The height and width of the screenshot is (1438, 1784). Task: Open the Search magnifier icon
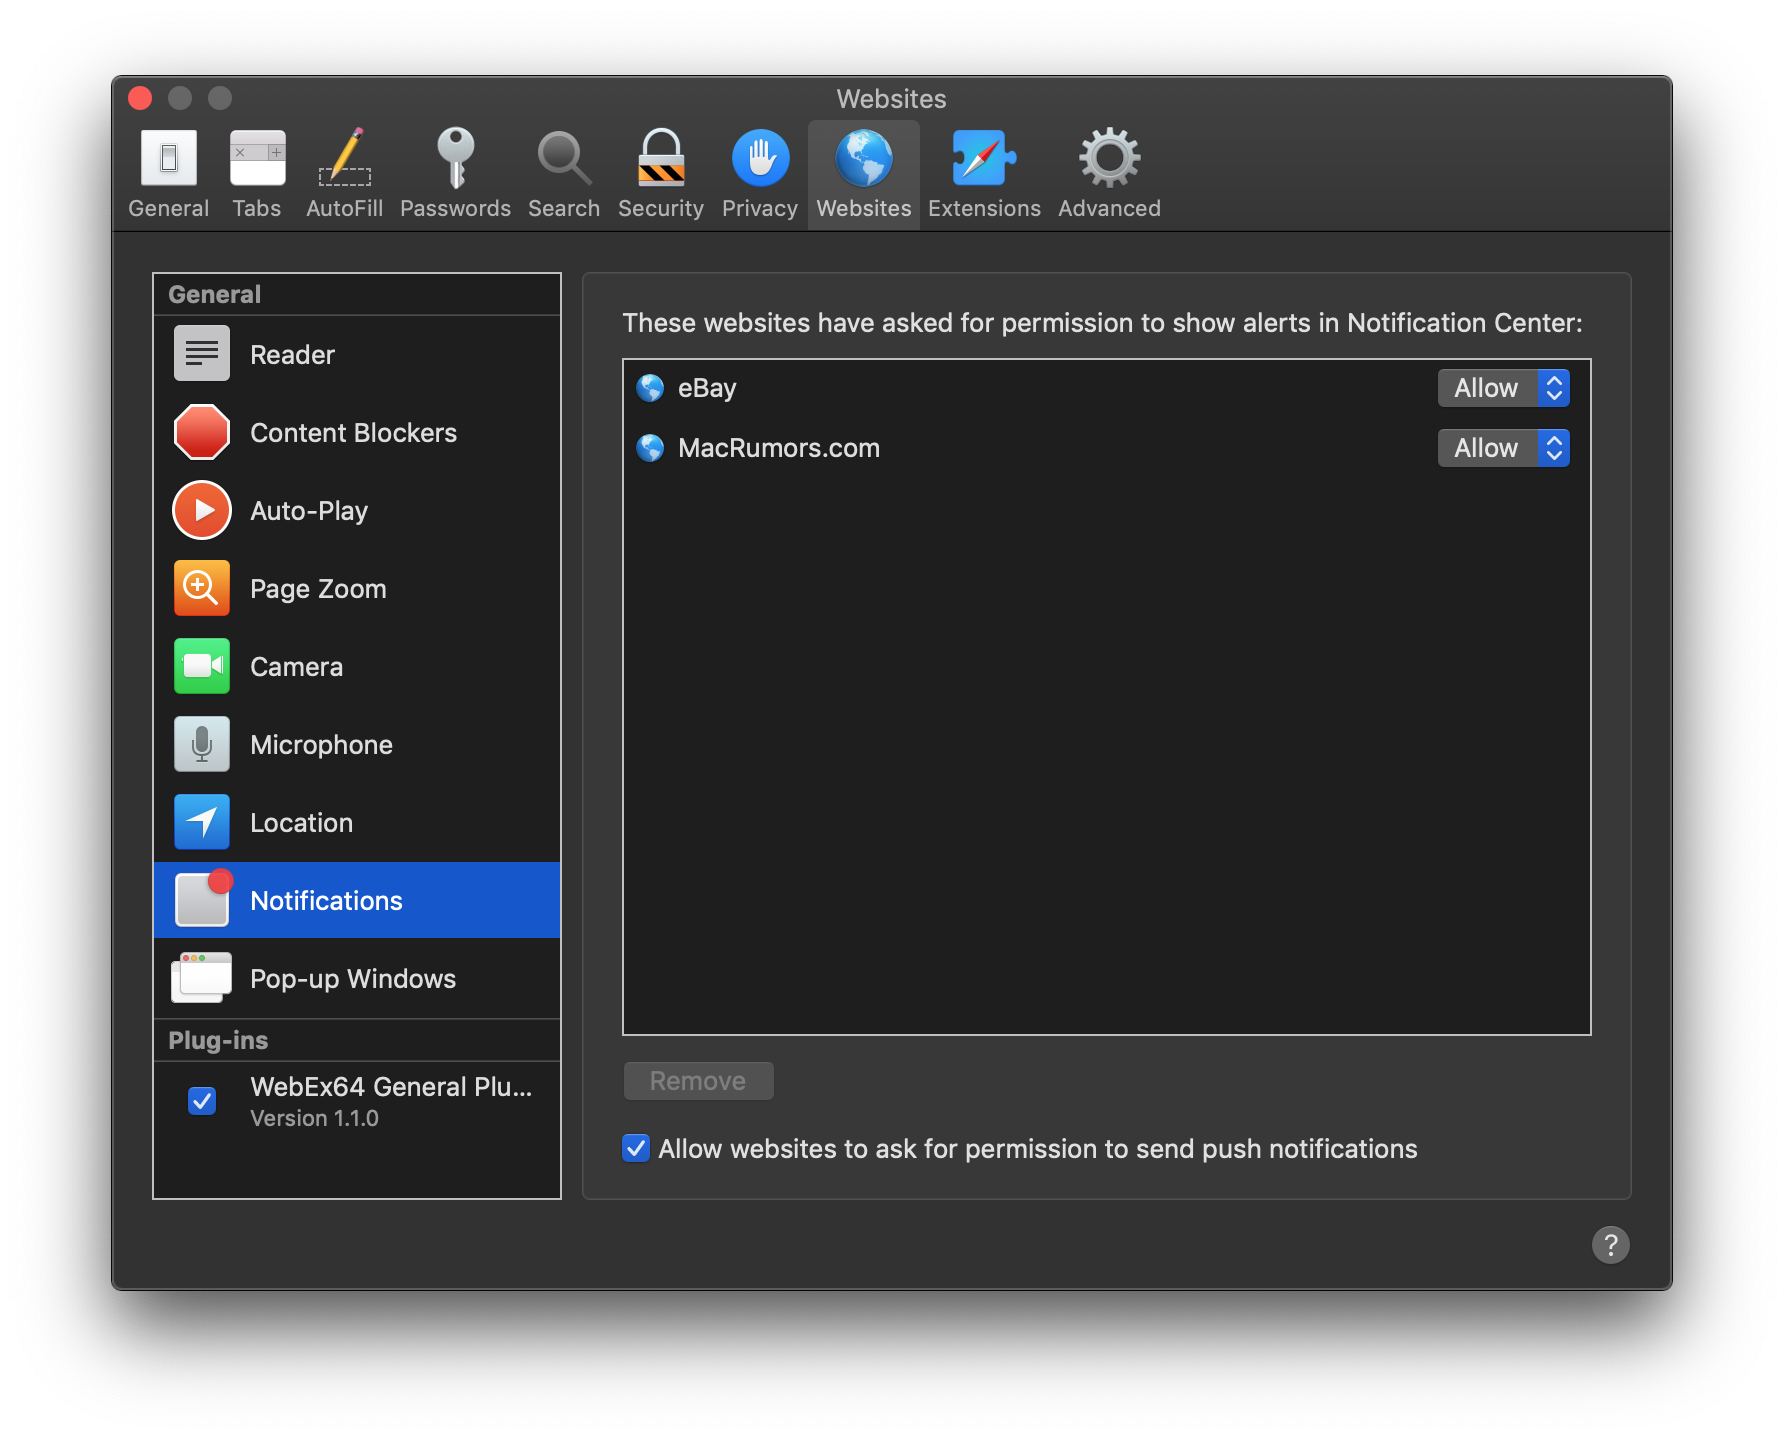point(564,158)
